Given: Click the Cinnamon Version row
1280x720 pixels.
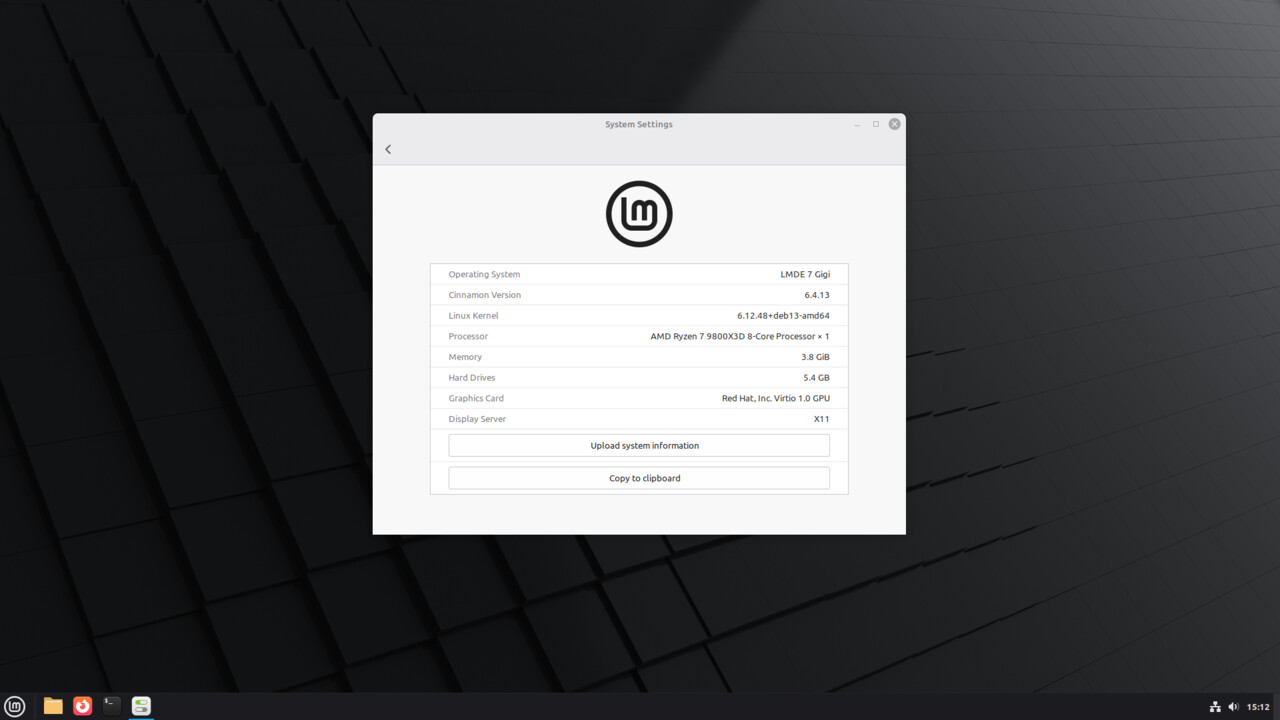Looking at the screenshot, I should click(639, 295).
